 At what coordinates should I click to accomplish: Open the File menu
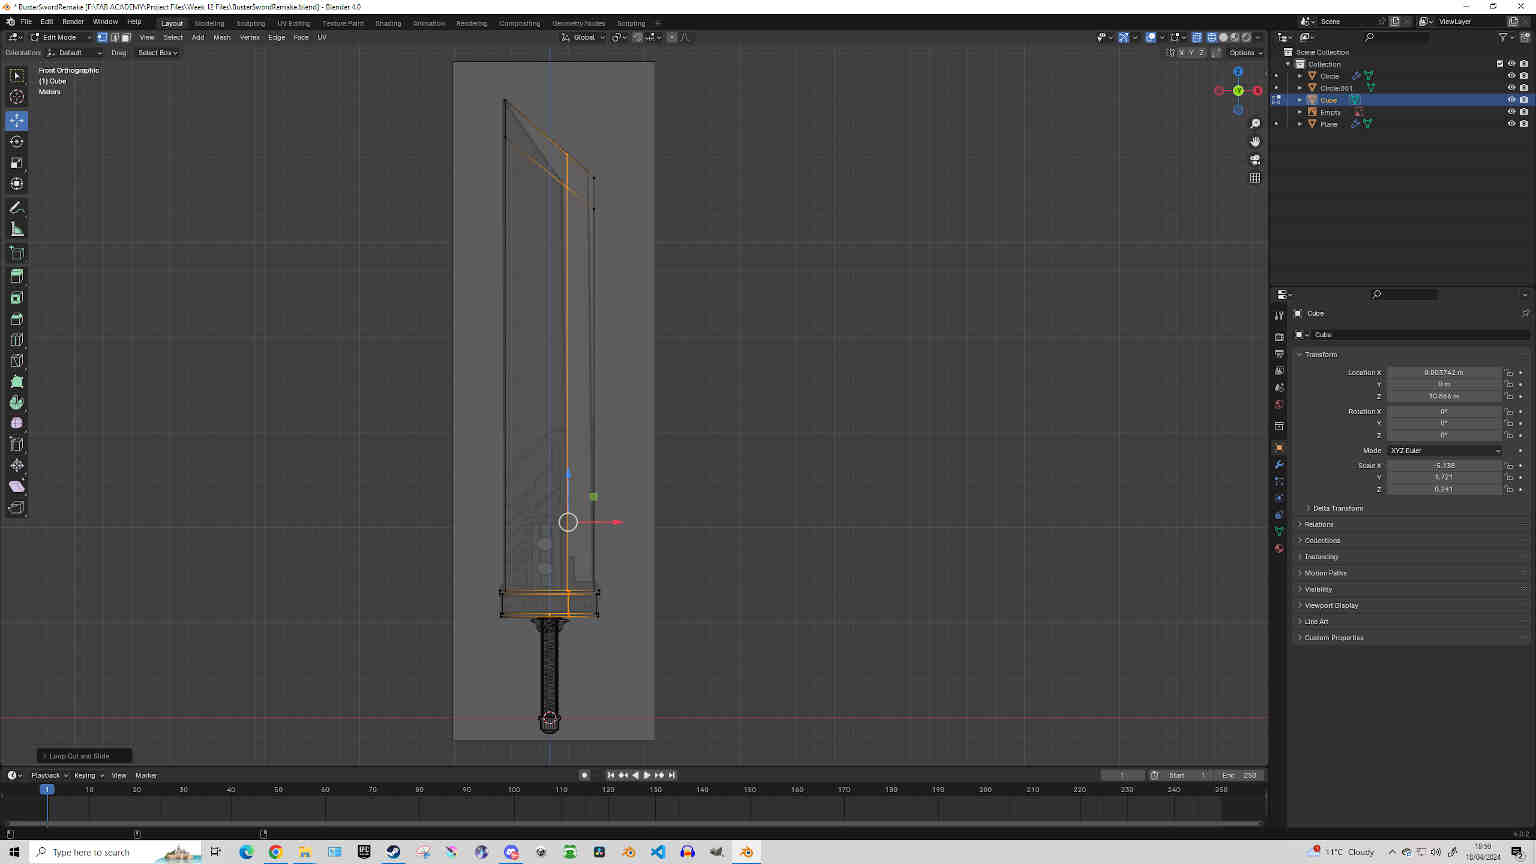click(26, 21)
